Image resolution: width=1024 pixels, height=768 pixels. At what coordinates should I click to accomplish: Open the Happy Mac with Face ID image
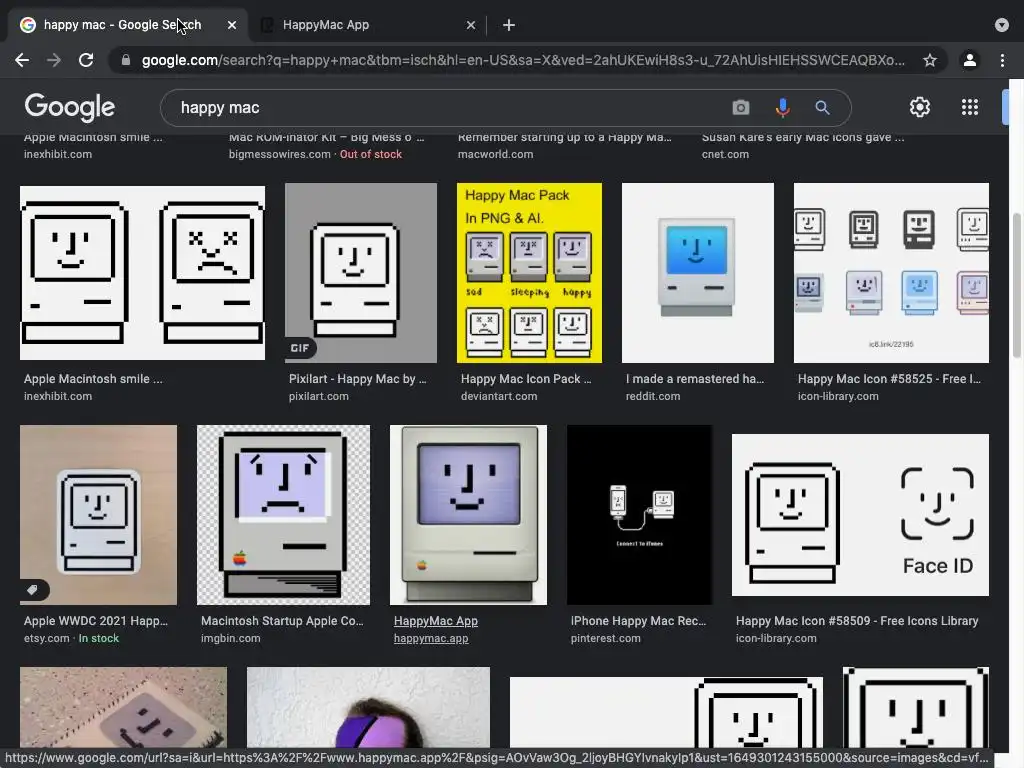pos(860,515)
